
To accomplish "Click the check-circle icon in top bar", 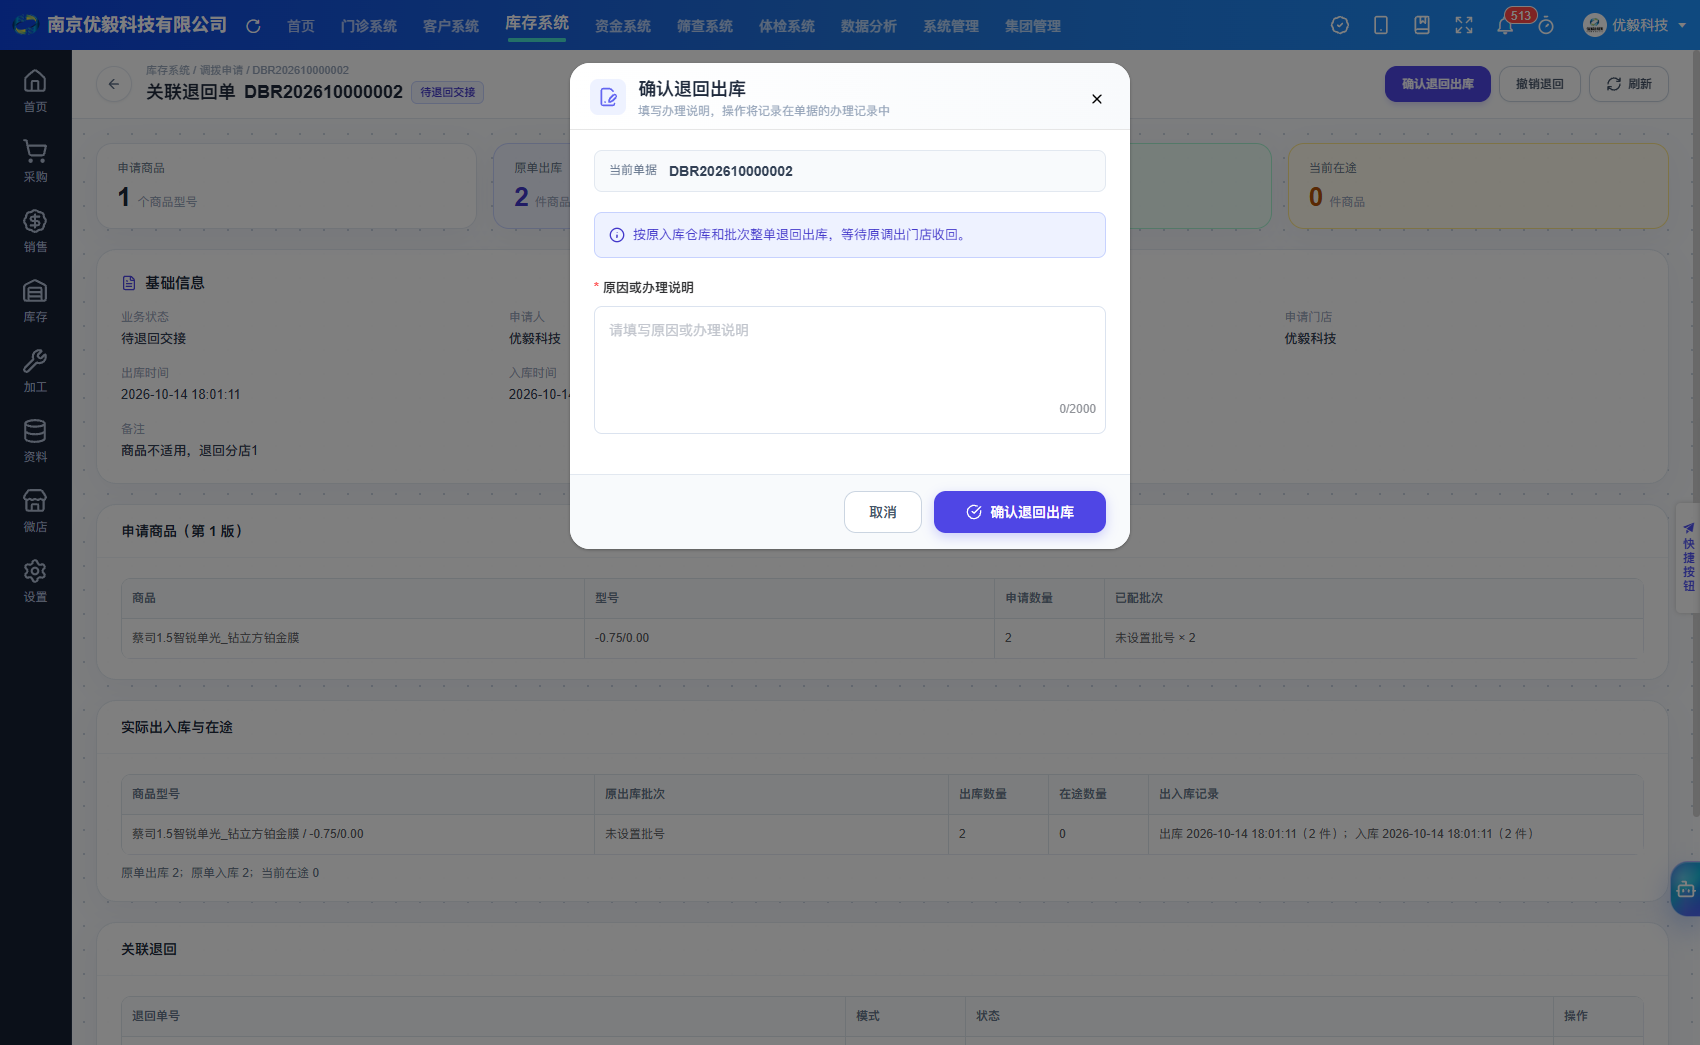I will [1340, 25].
